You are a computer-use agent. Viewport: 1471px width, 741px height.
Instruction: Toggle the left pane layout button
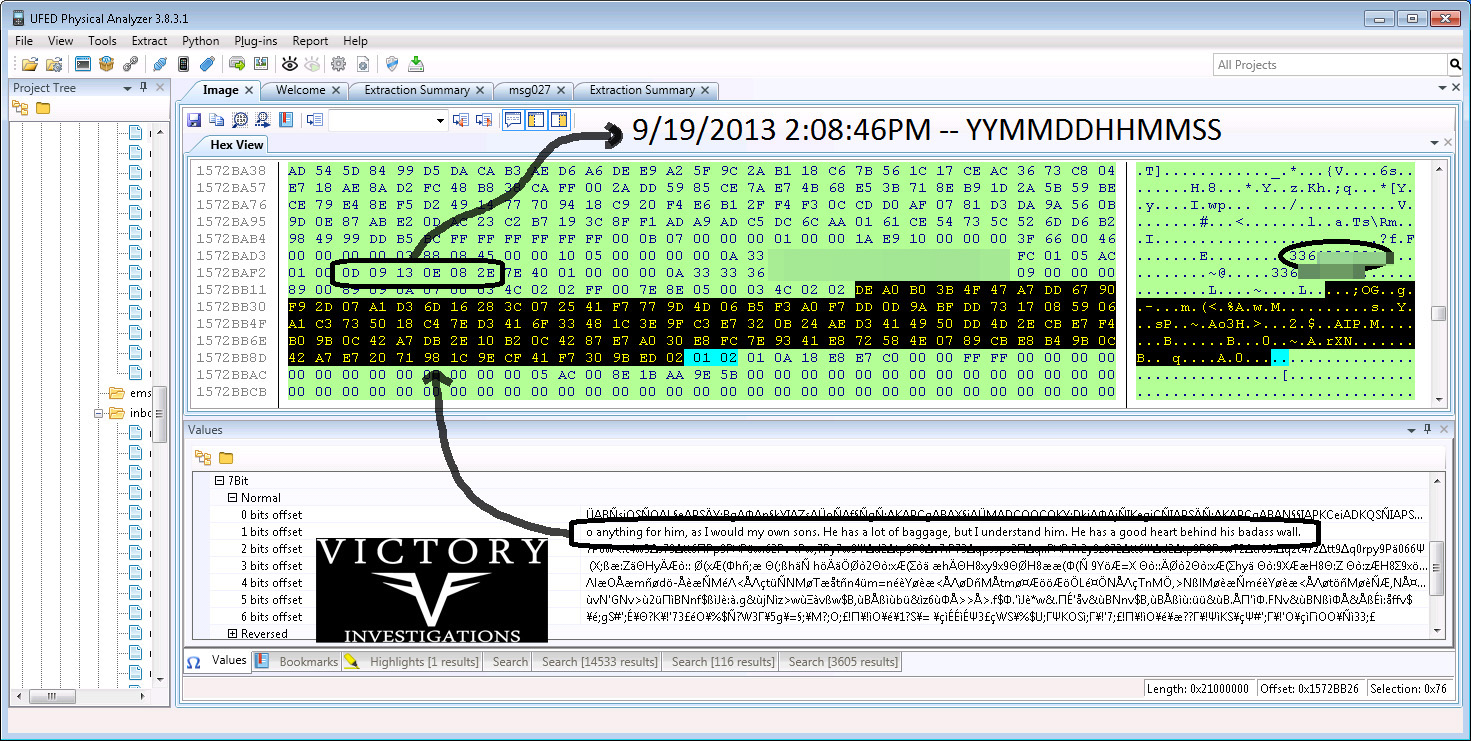[x=536, y=120]
